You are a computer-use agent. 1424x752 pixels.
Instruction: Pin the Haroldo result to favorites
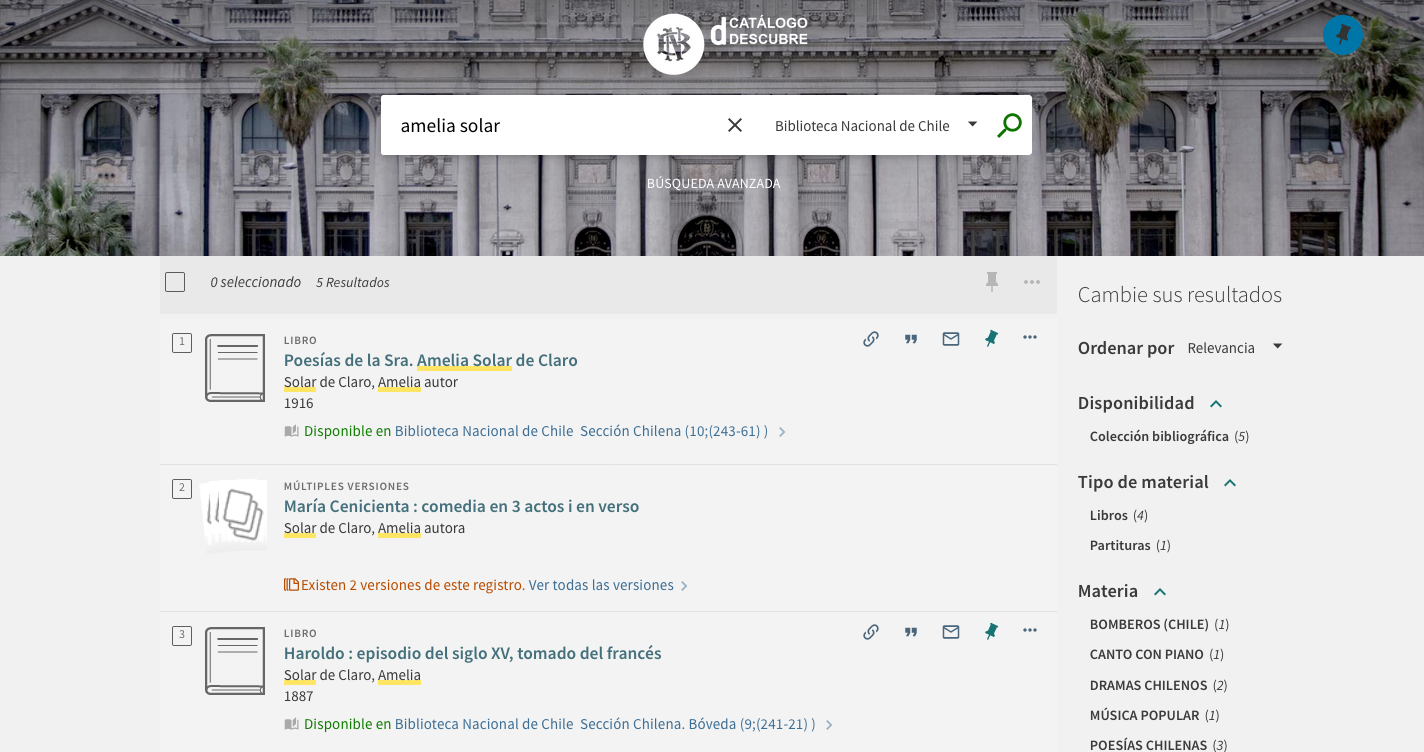click(991, 632)
